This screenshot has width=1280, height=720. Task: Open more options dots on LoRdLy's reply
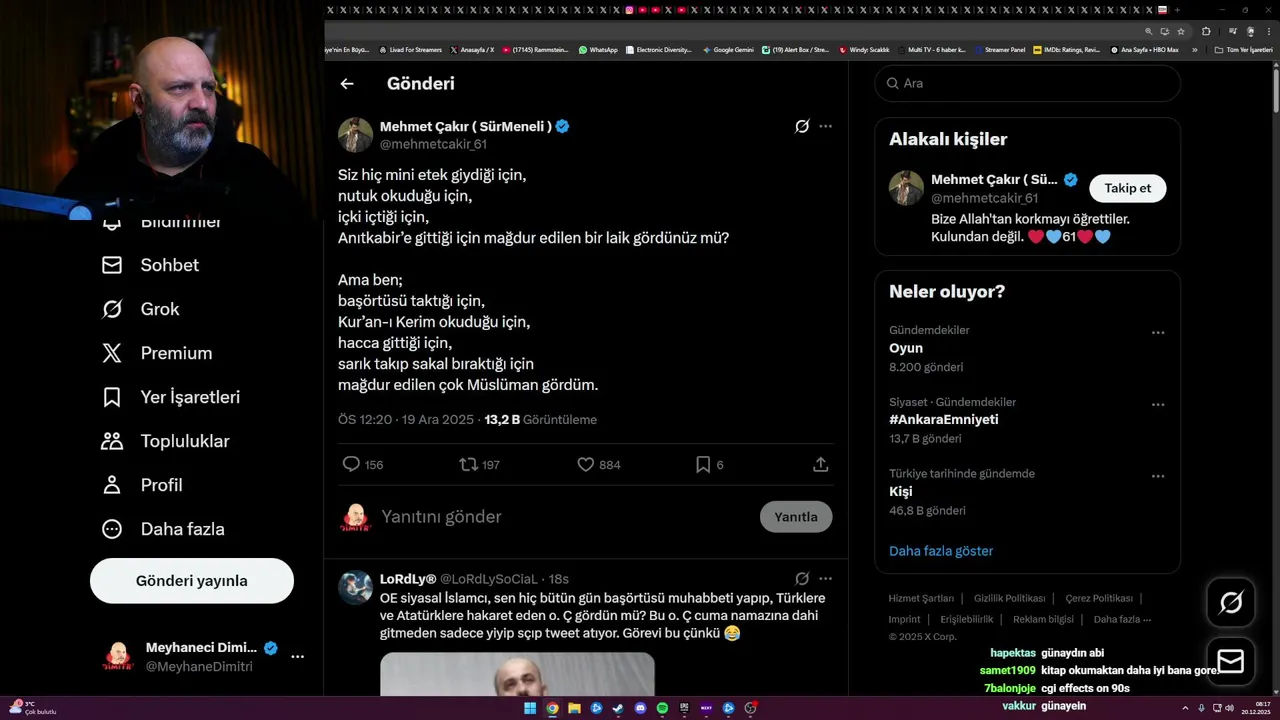(825, 579)
